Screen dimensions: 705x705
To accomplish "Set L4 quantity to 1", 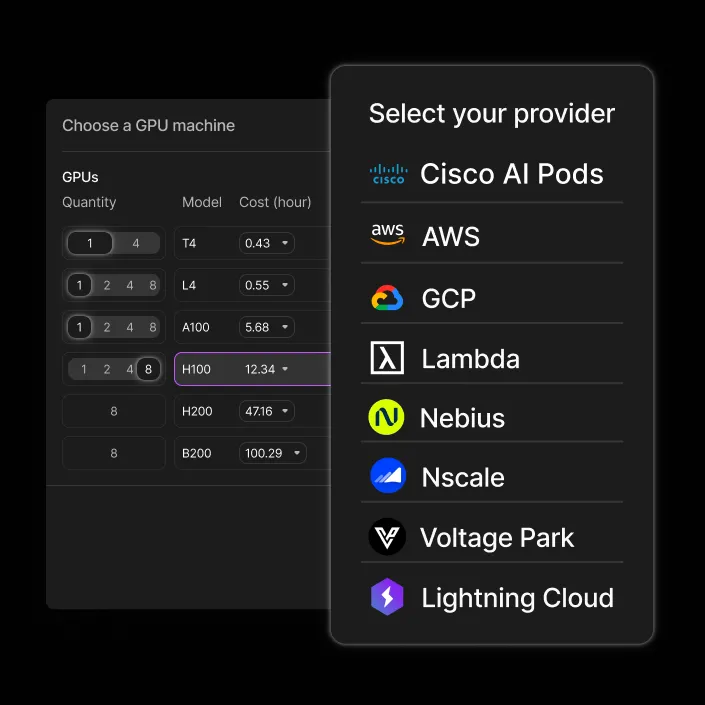I will click(80, 285).
